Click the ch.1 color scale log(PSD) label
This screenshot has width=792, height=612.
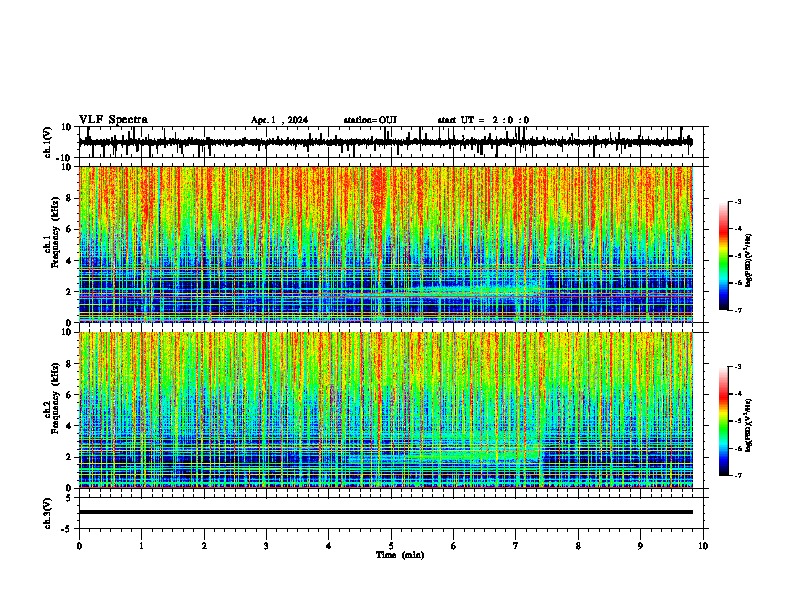[748, 260]
